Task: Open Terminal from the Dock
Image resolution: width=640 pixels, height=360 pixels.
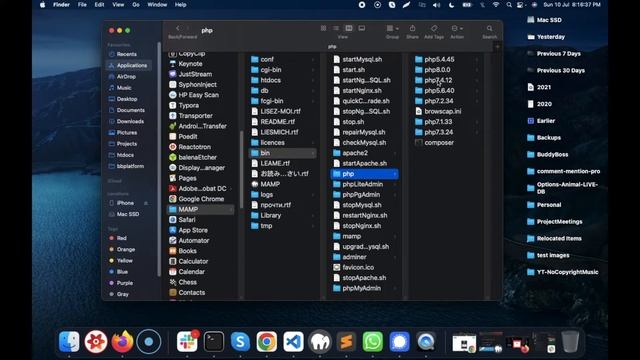Action: (x=214, y=341)
